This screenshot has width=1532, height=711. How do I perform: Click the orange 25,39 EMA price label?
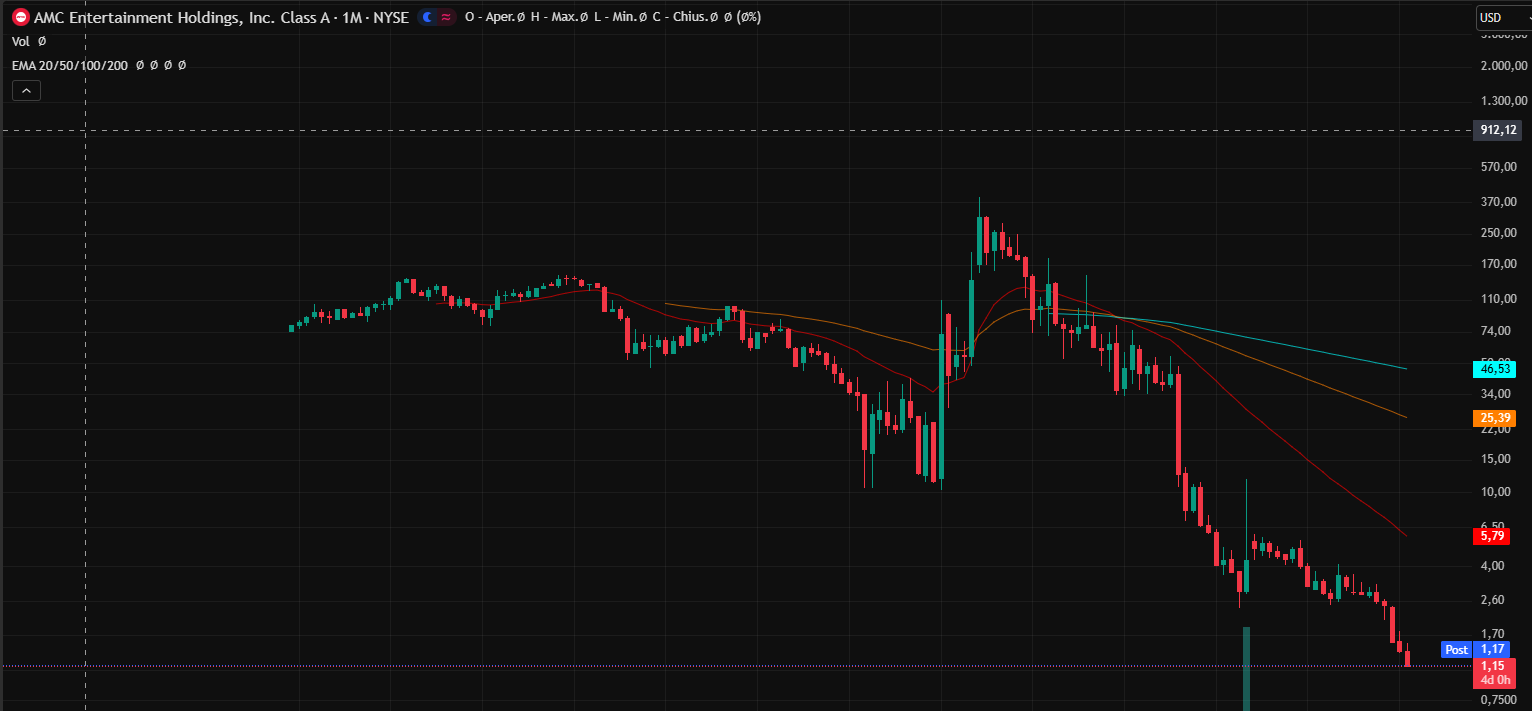click(x=1497, y=418)
